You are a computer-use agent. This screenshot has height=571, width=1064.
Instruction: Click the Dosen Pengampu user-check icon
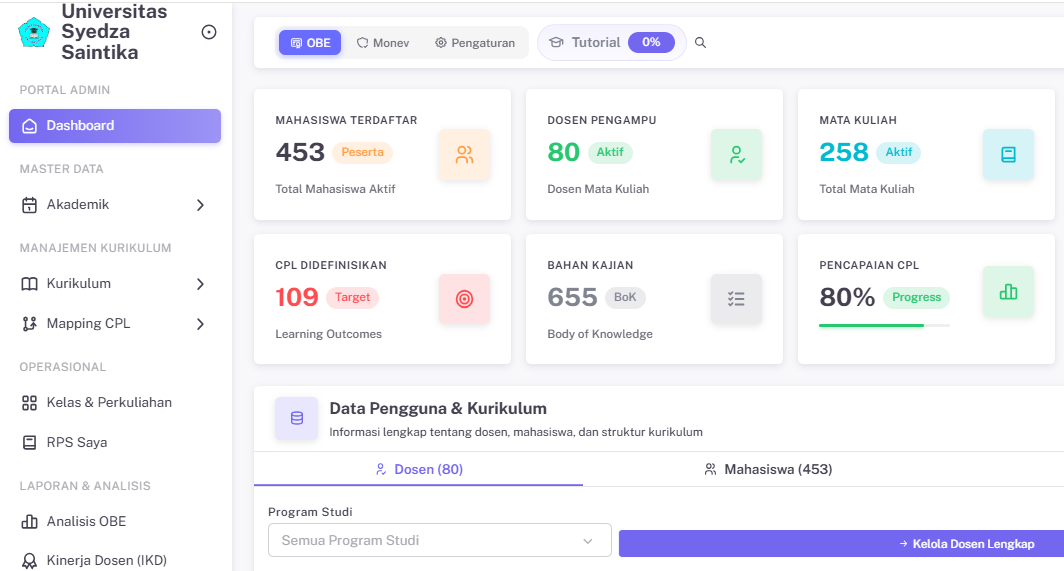coord(736,155)
